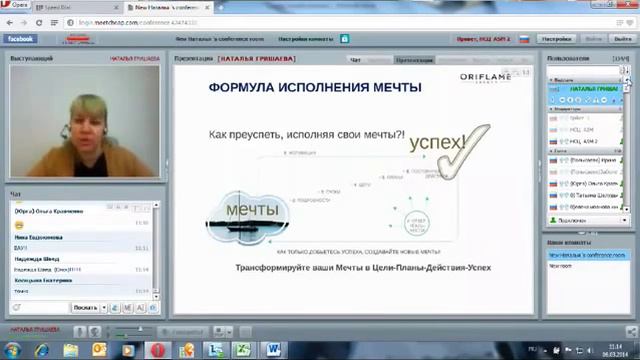Open the Настройки button at top right
Image resolution: width=640 pixels, height=360 pixels.
pyautogui.click(x=556, y=39)
